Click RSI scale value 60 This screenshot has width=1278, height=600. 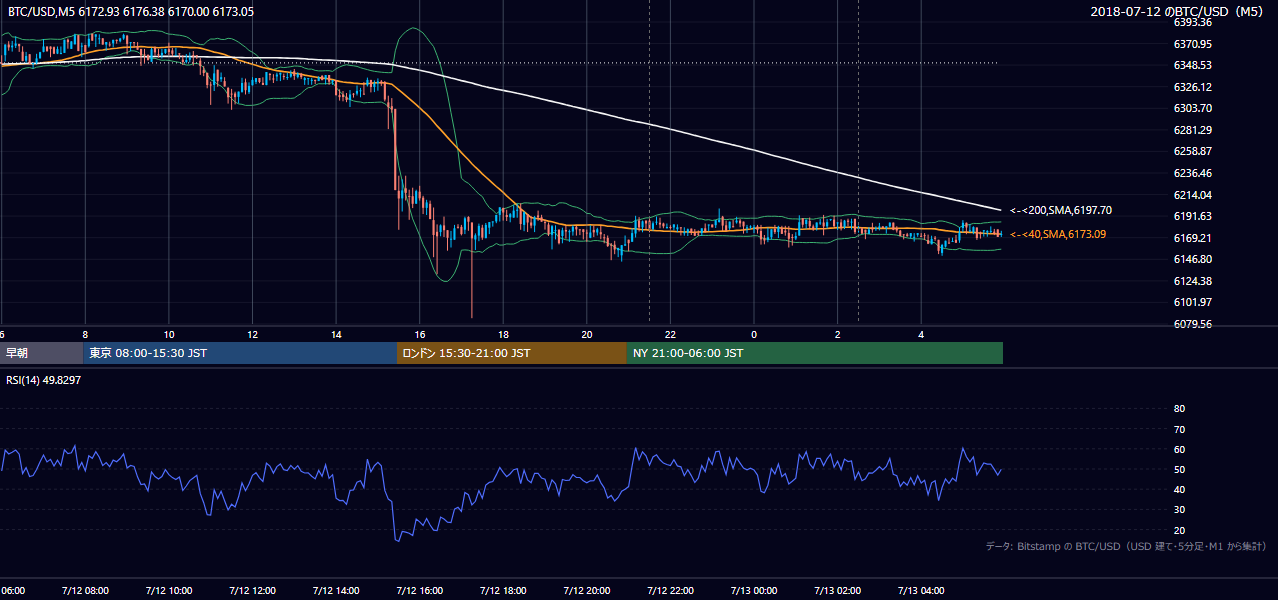pos(1179,449)
